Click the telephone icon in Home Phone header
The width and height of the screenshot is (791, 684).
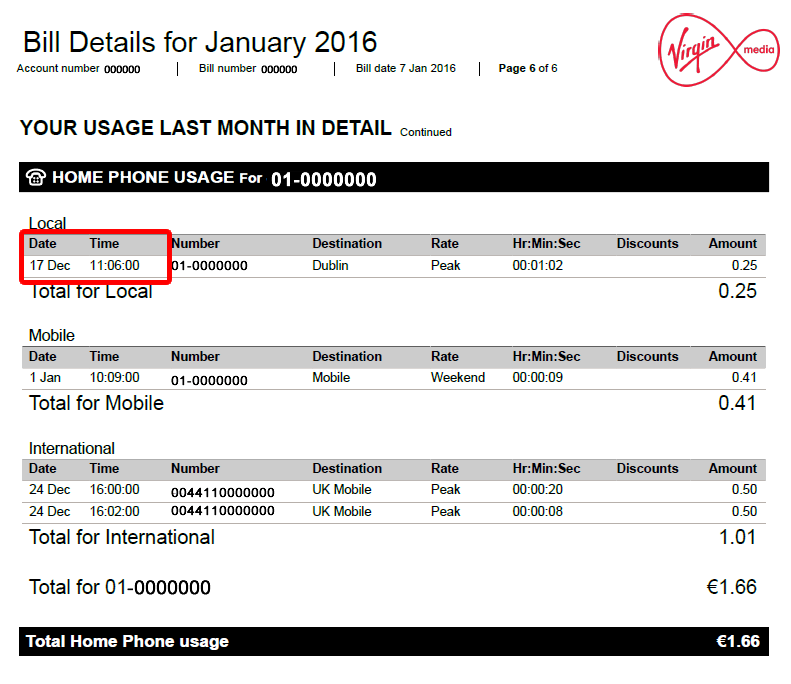(x=36, y=178)
